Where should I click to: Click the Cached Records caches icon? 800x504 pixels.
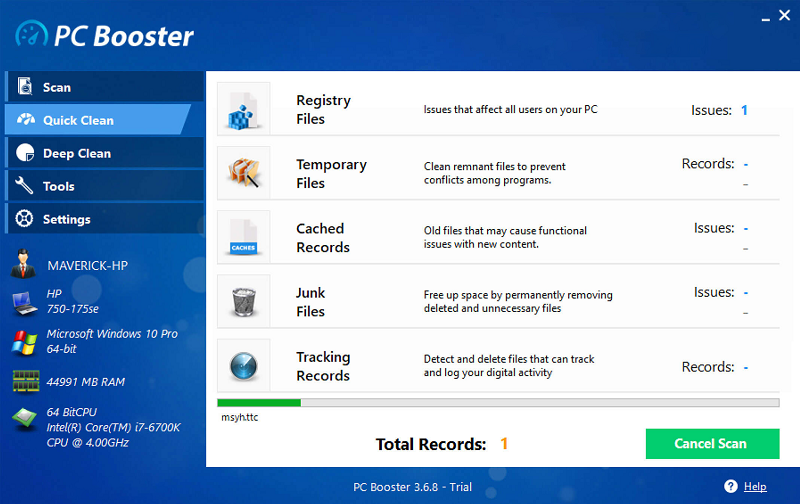click(x=243, y=237)
